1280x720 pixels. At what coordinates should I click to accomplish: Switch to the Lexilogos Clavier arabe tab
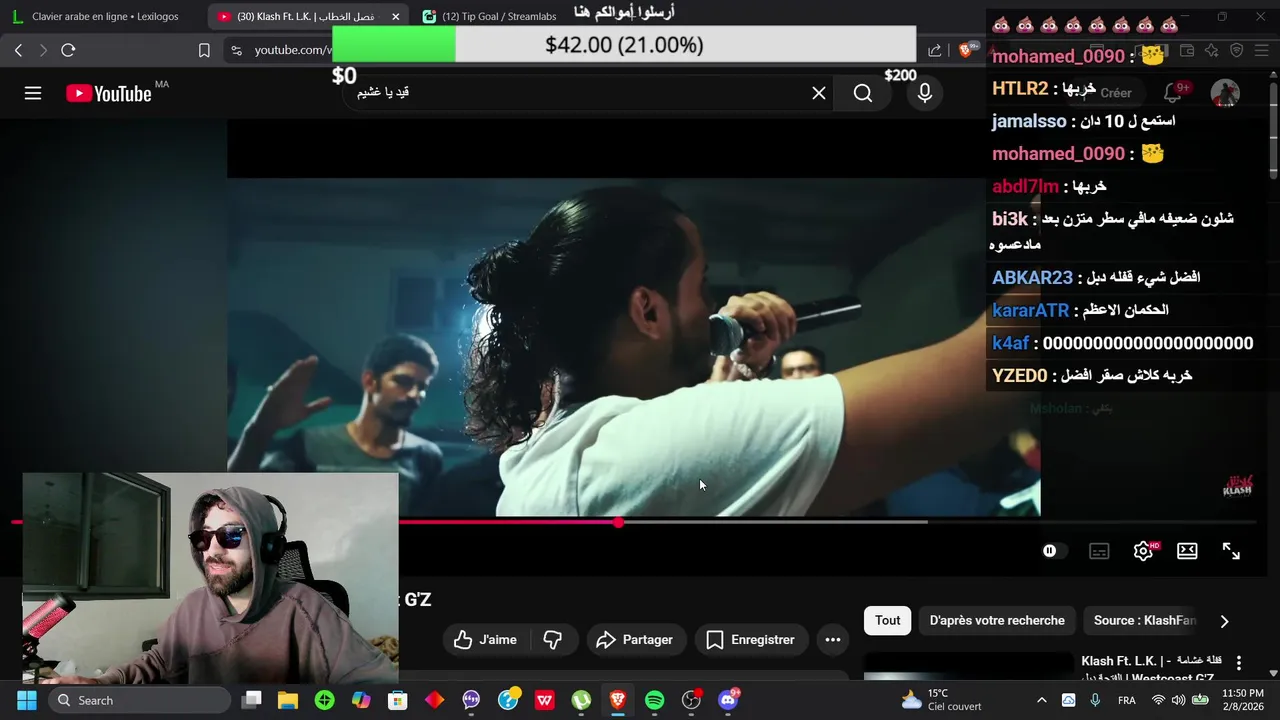(105, 16)
